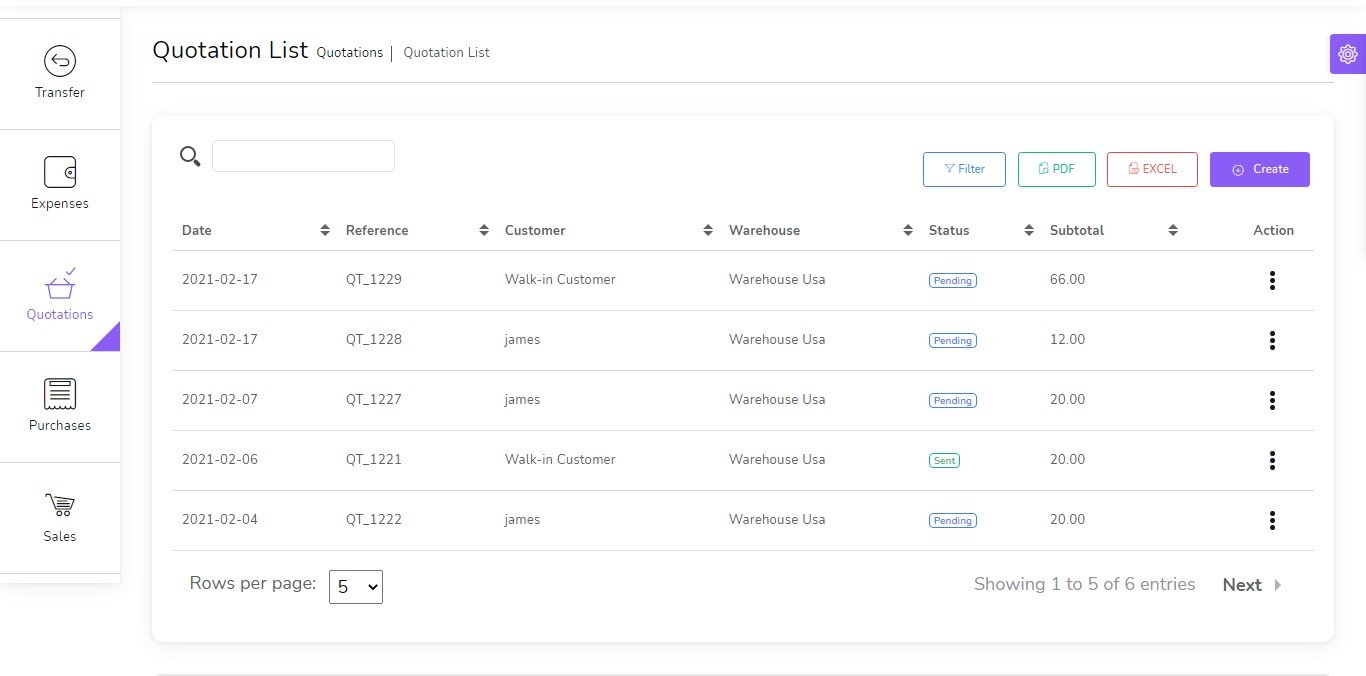Export the list to EXCEL

[x=1152, y=170]
